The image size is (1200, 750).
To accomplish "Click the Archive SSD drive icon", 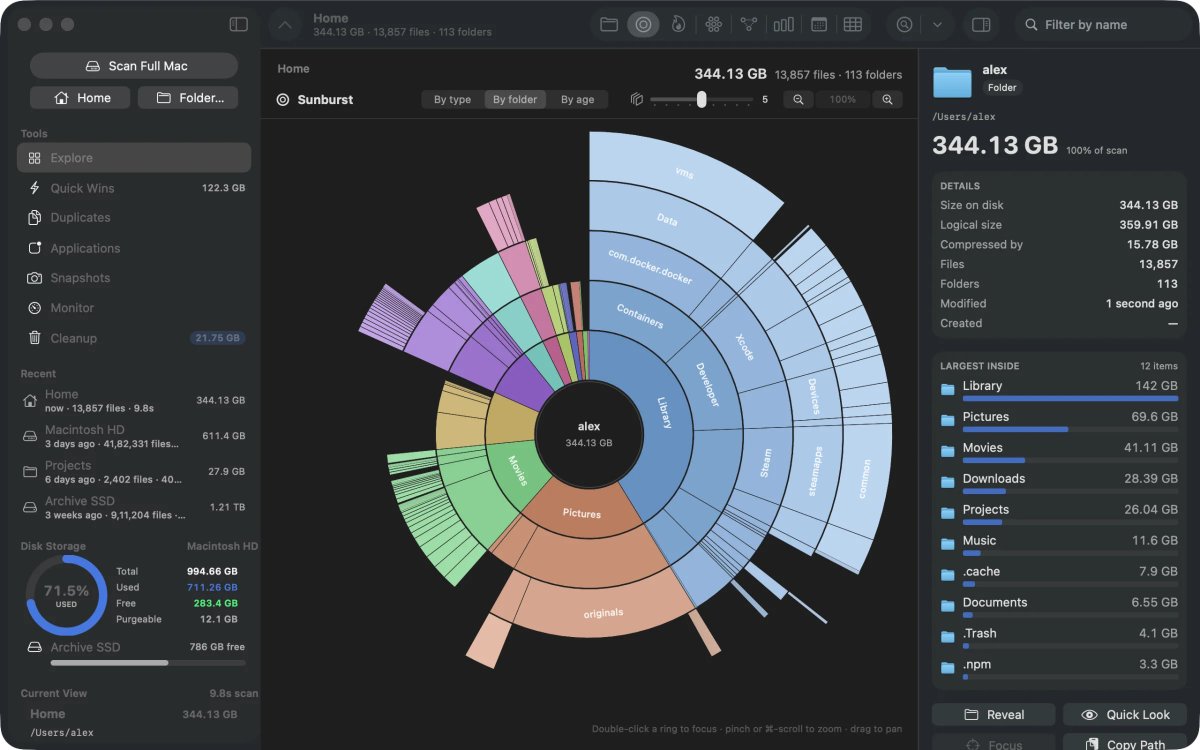I will pos(34,648).
